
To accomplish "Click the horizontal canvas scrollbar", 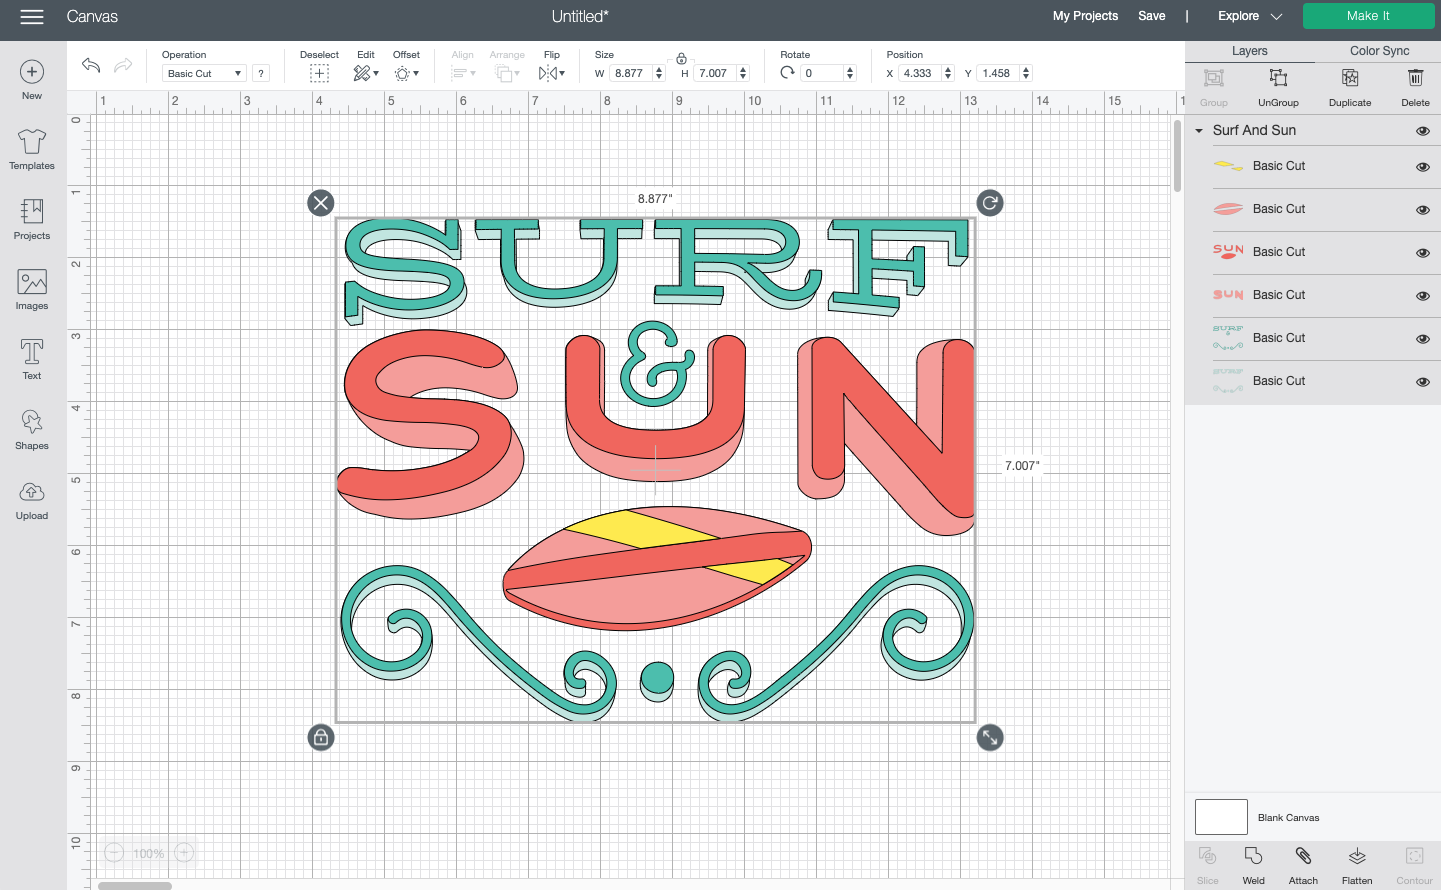I will 135,885.
